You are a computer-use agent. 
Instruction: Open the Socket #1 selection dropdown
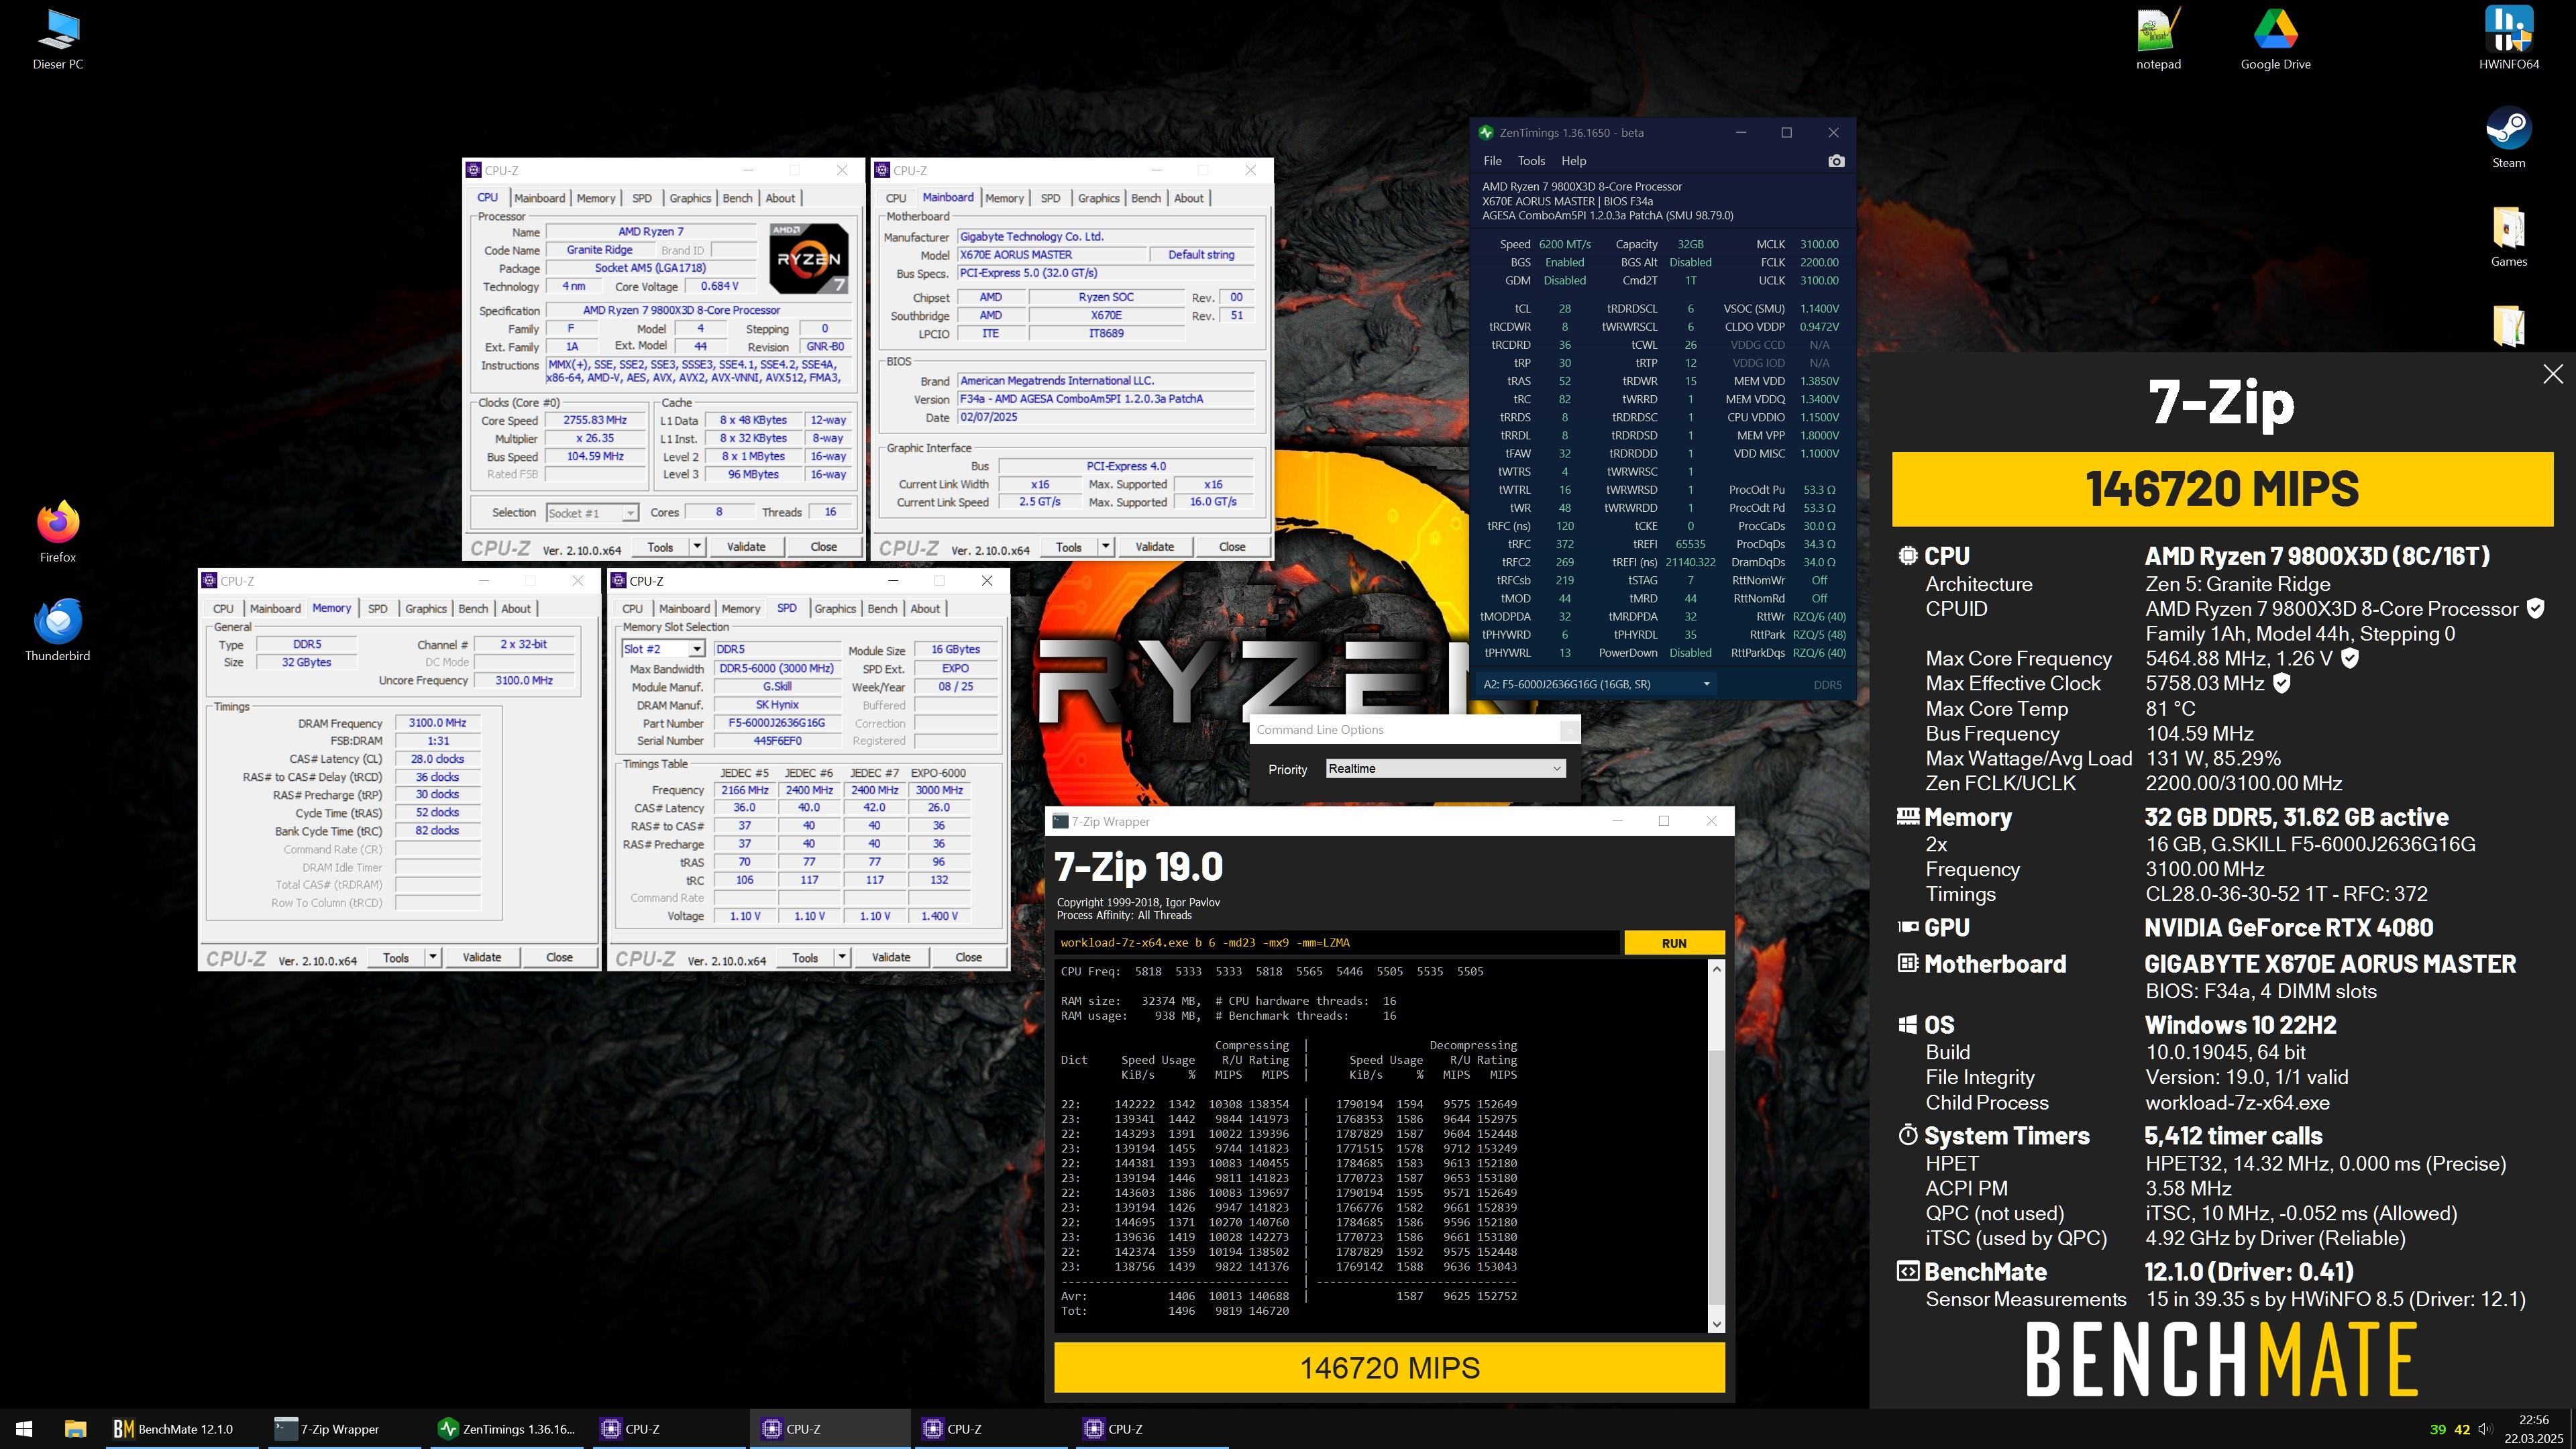(x=630, y=513)
